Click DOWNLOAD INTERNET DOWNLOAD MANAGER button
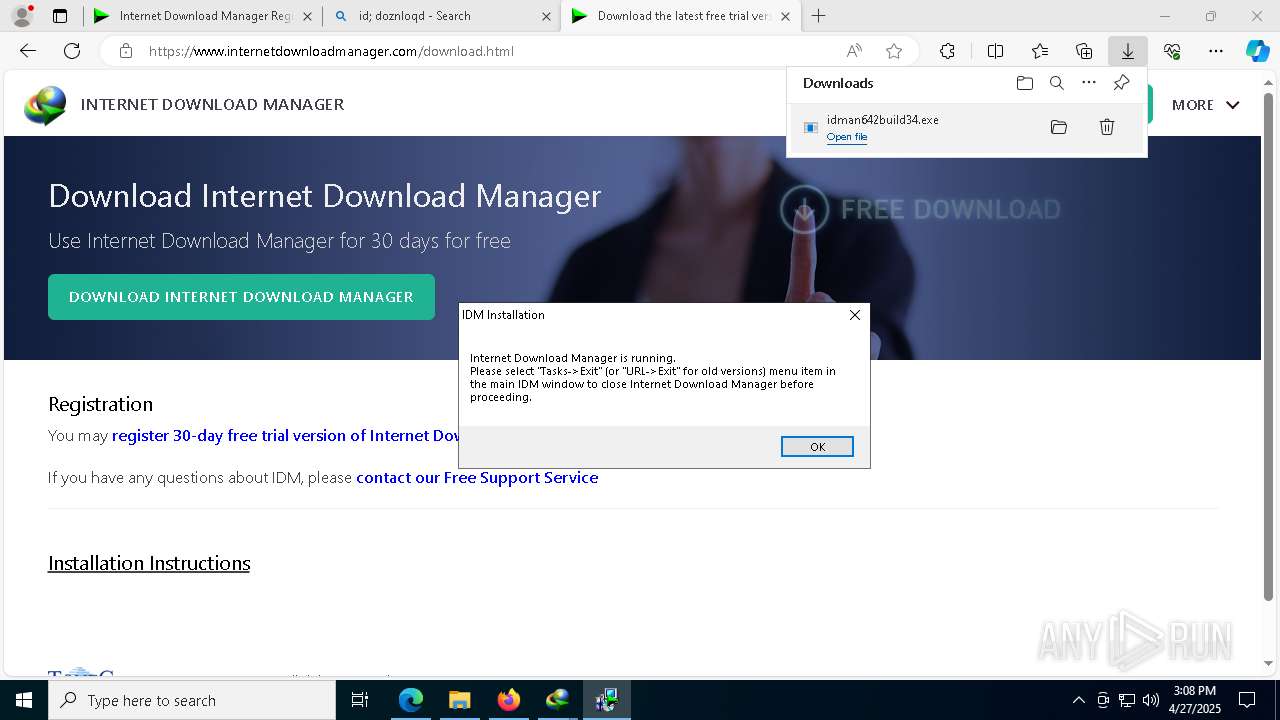 point(241,297)
